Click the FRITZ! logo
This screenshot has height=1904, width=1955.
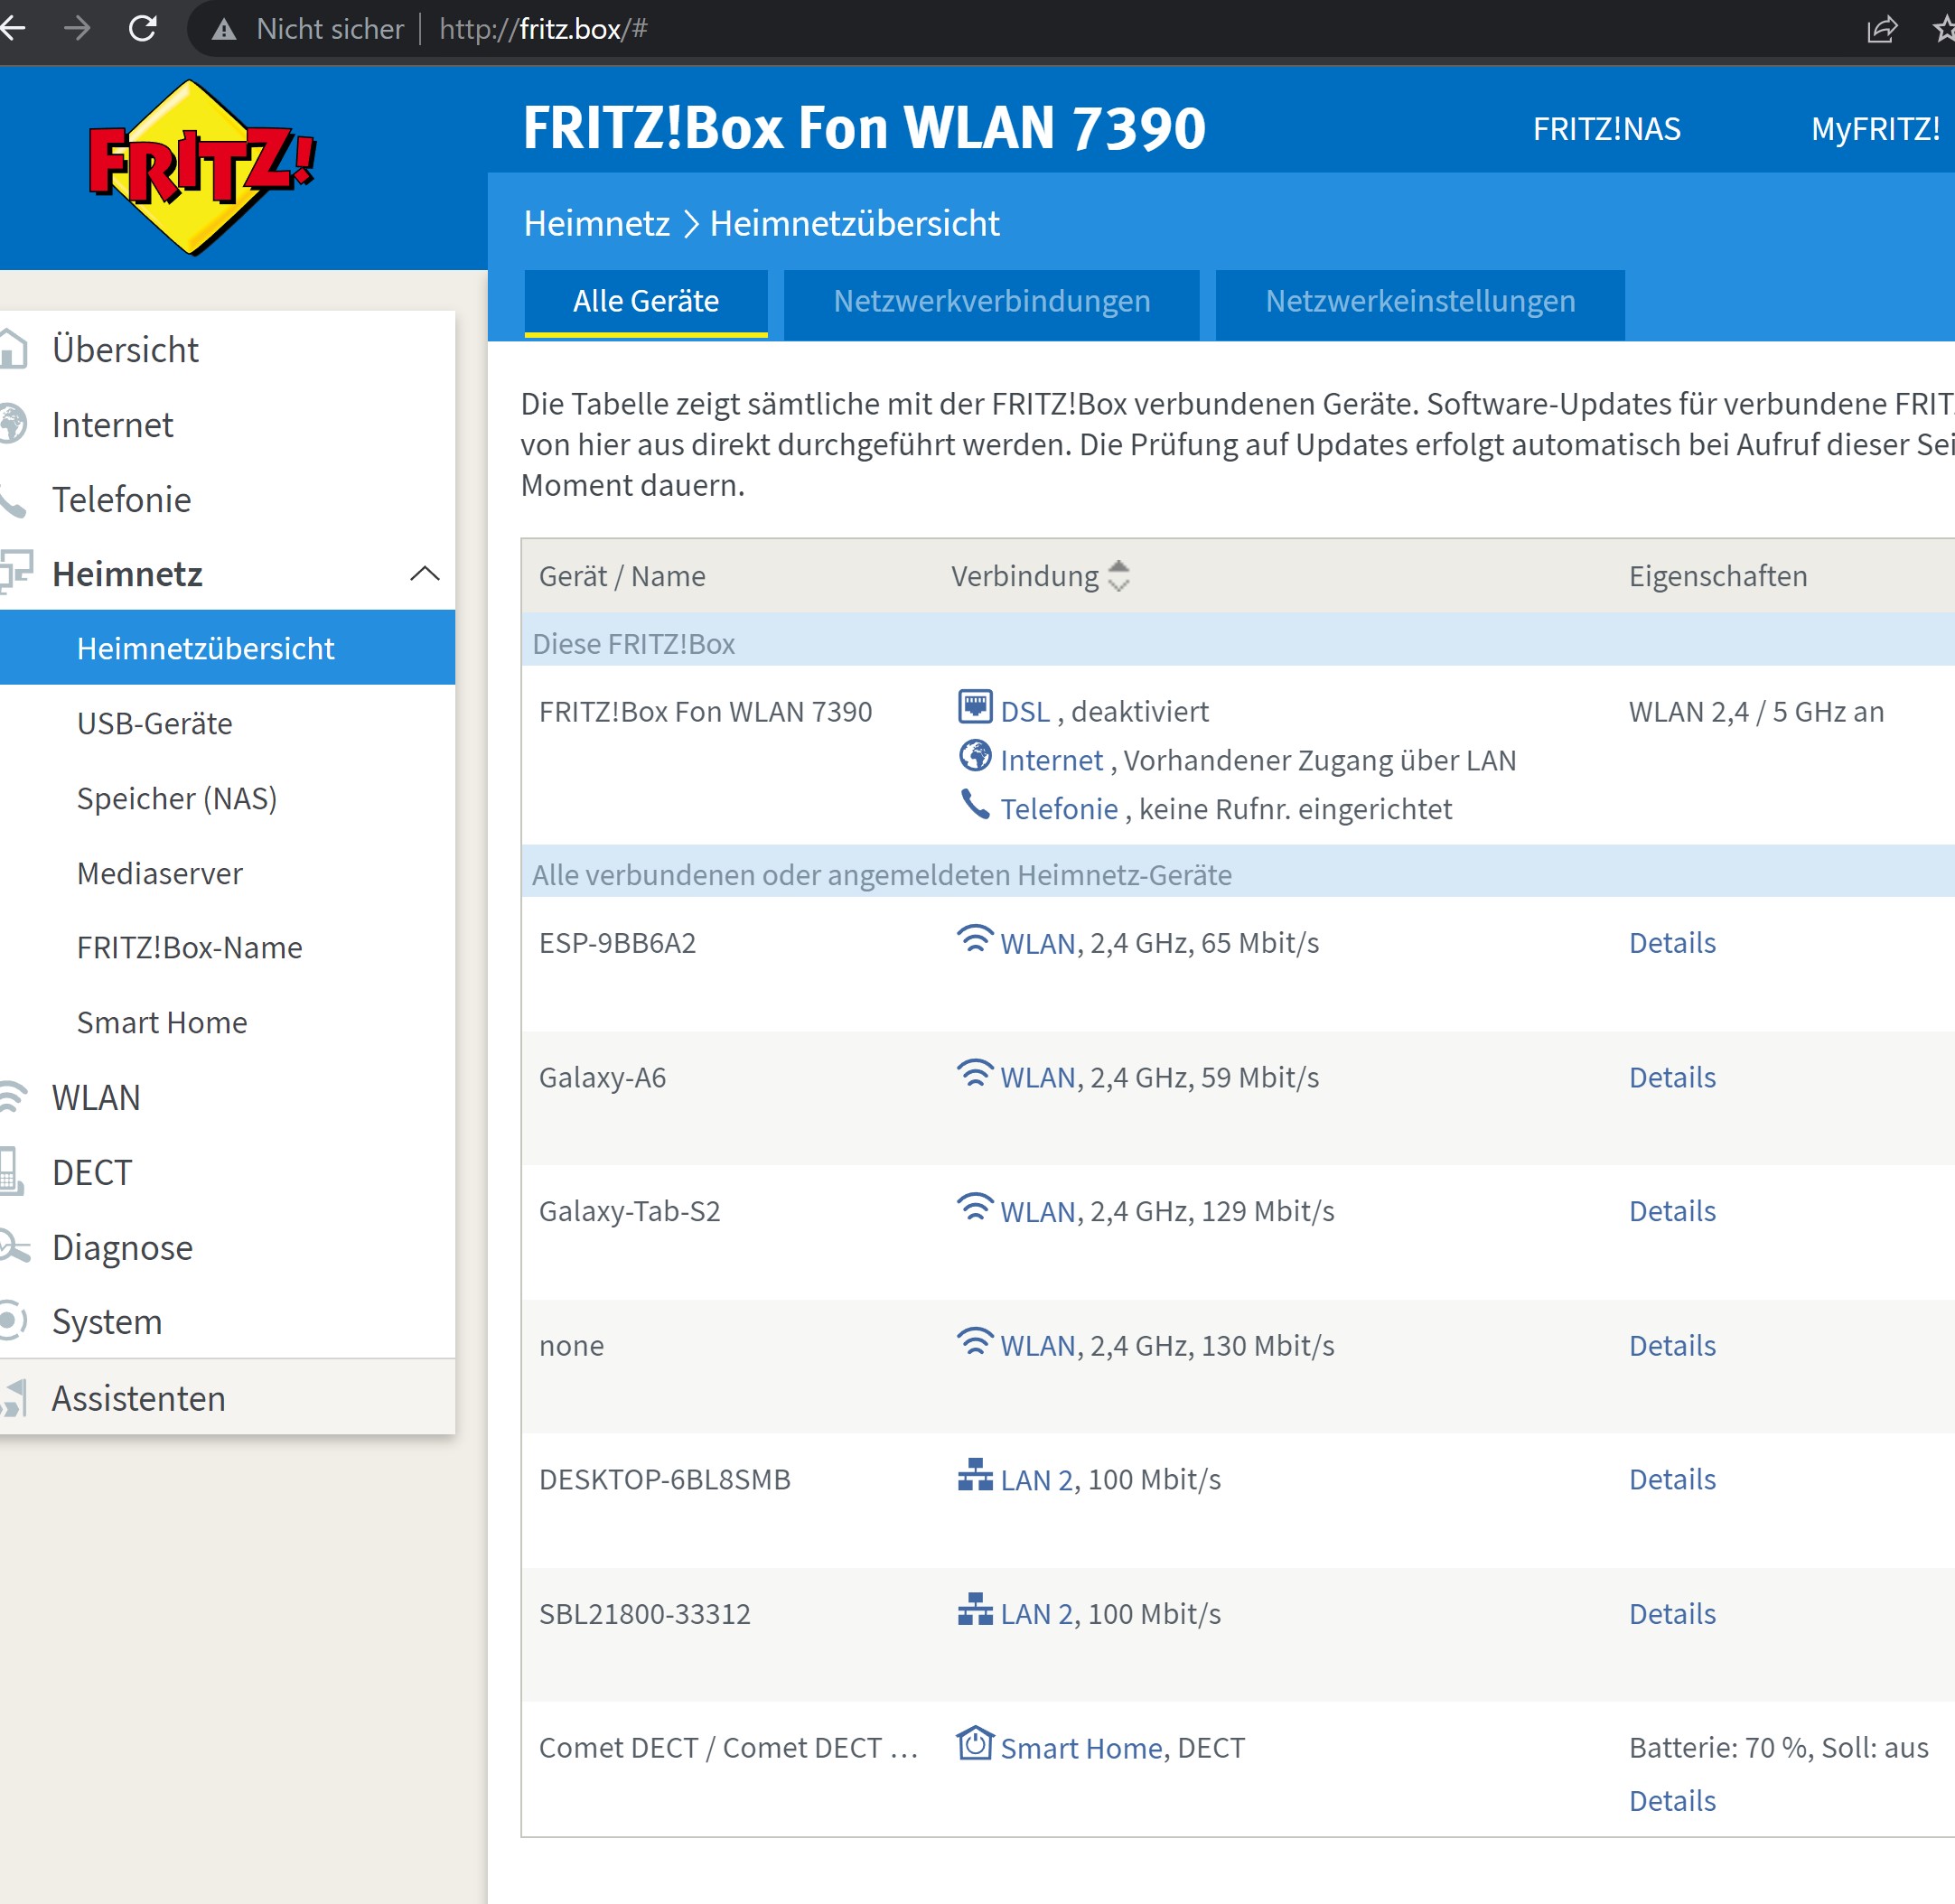point(201,168)
